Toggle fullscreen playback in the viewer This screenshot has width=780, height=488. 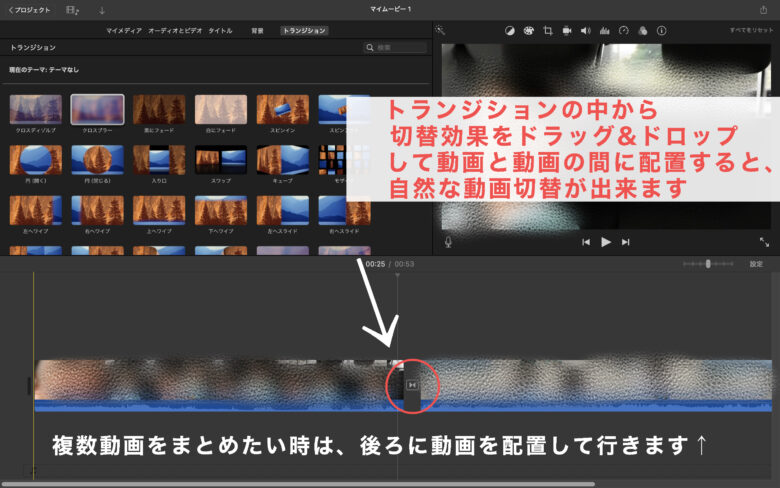click(764, 242)
